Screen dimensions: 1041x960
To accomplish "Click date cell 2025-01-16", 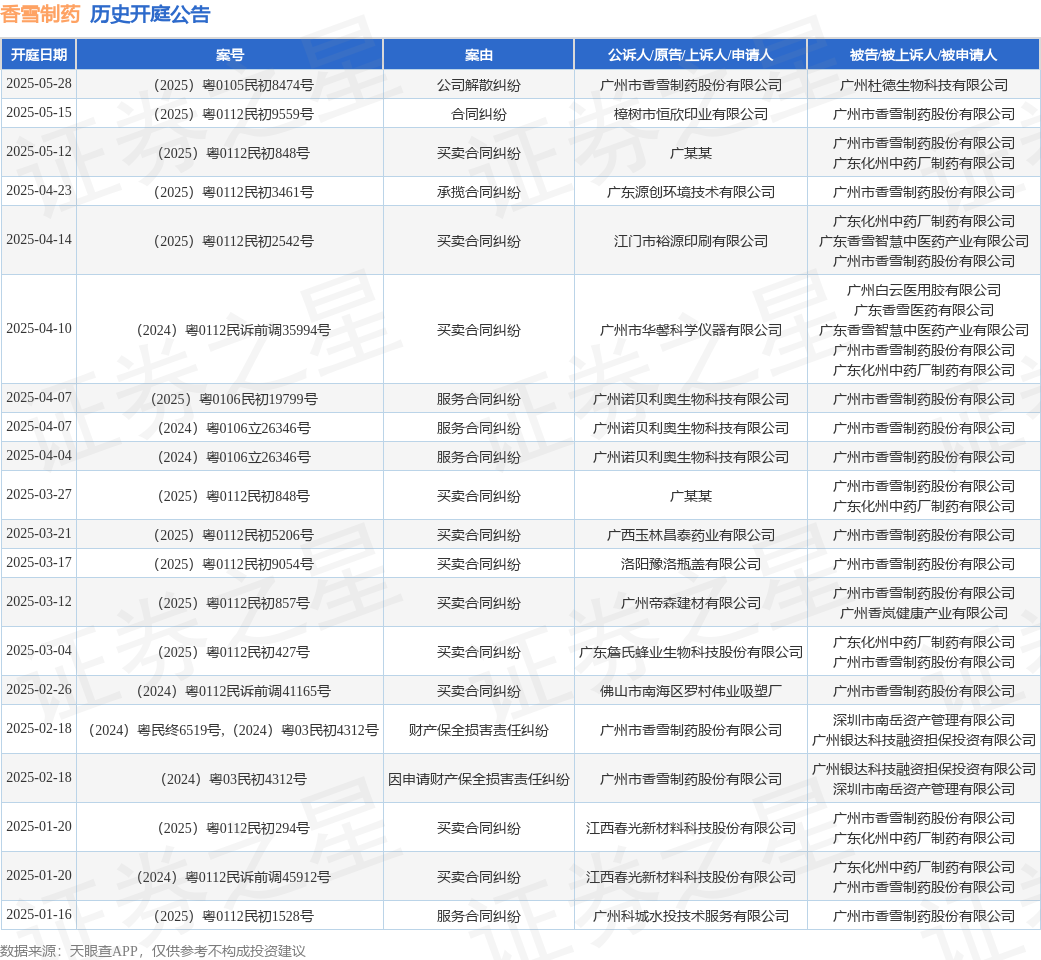I will 39,916.
